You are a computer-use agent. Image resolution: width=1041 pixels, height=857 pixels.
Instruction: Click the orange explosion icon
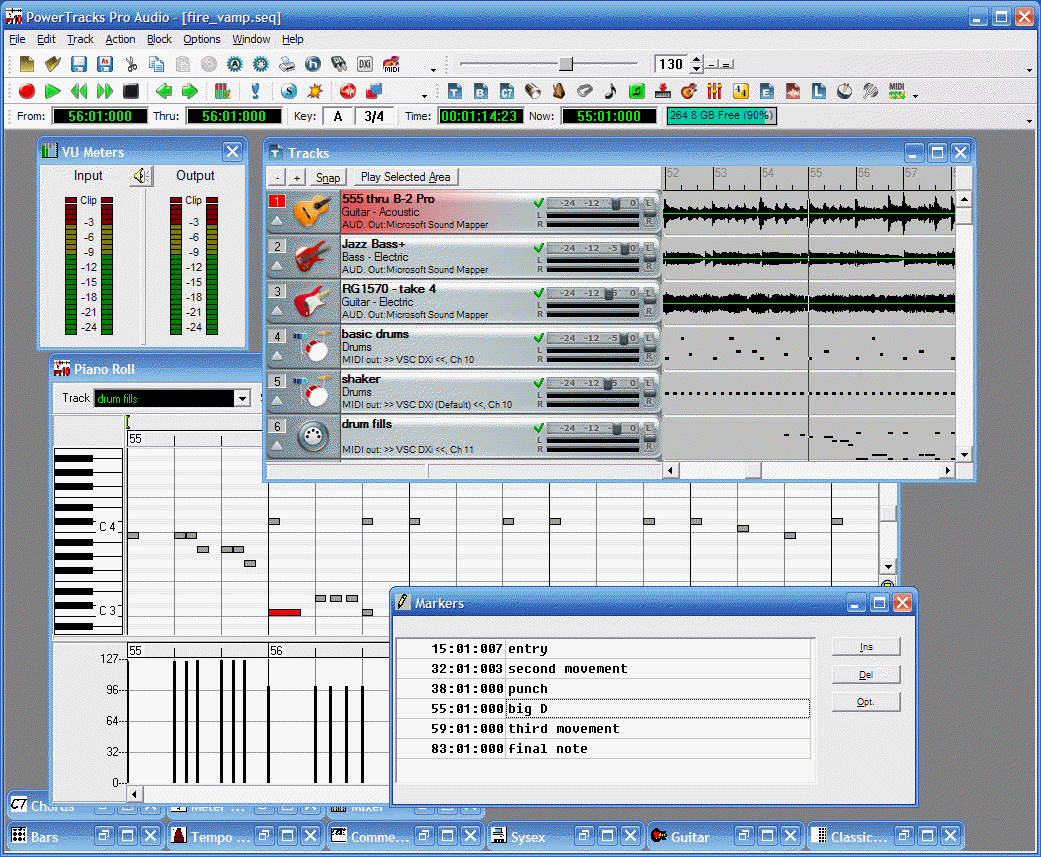coord(315,91)
